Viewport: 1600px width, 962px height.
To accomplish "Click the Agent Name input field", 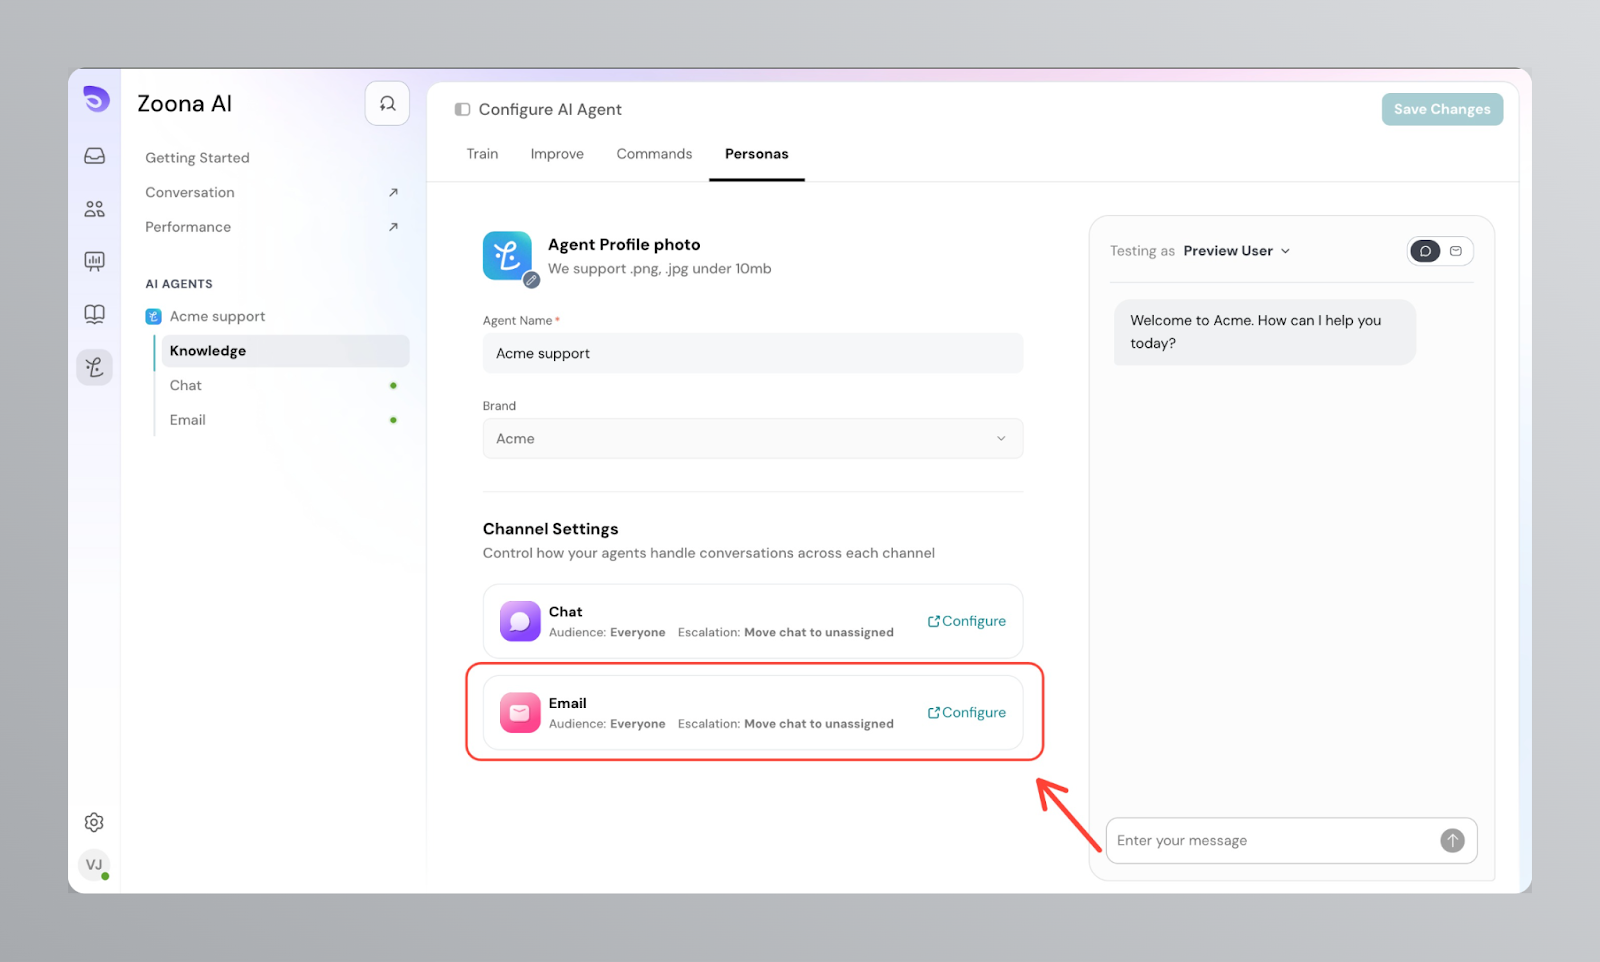I will click(x=752, y=354).
